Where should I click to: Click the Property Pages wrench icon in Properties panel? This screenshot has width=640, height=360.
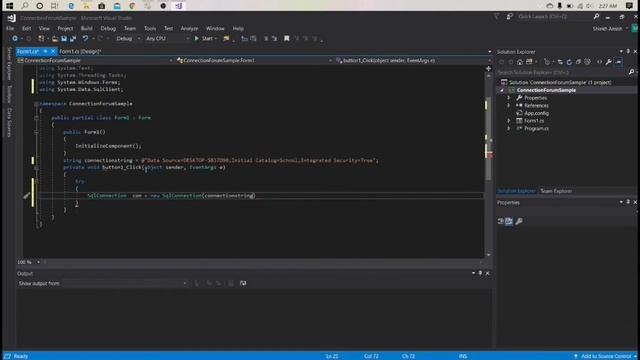pos(519,221)
